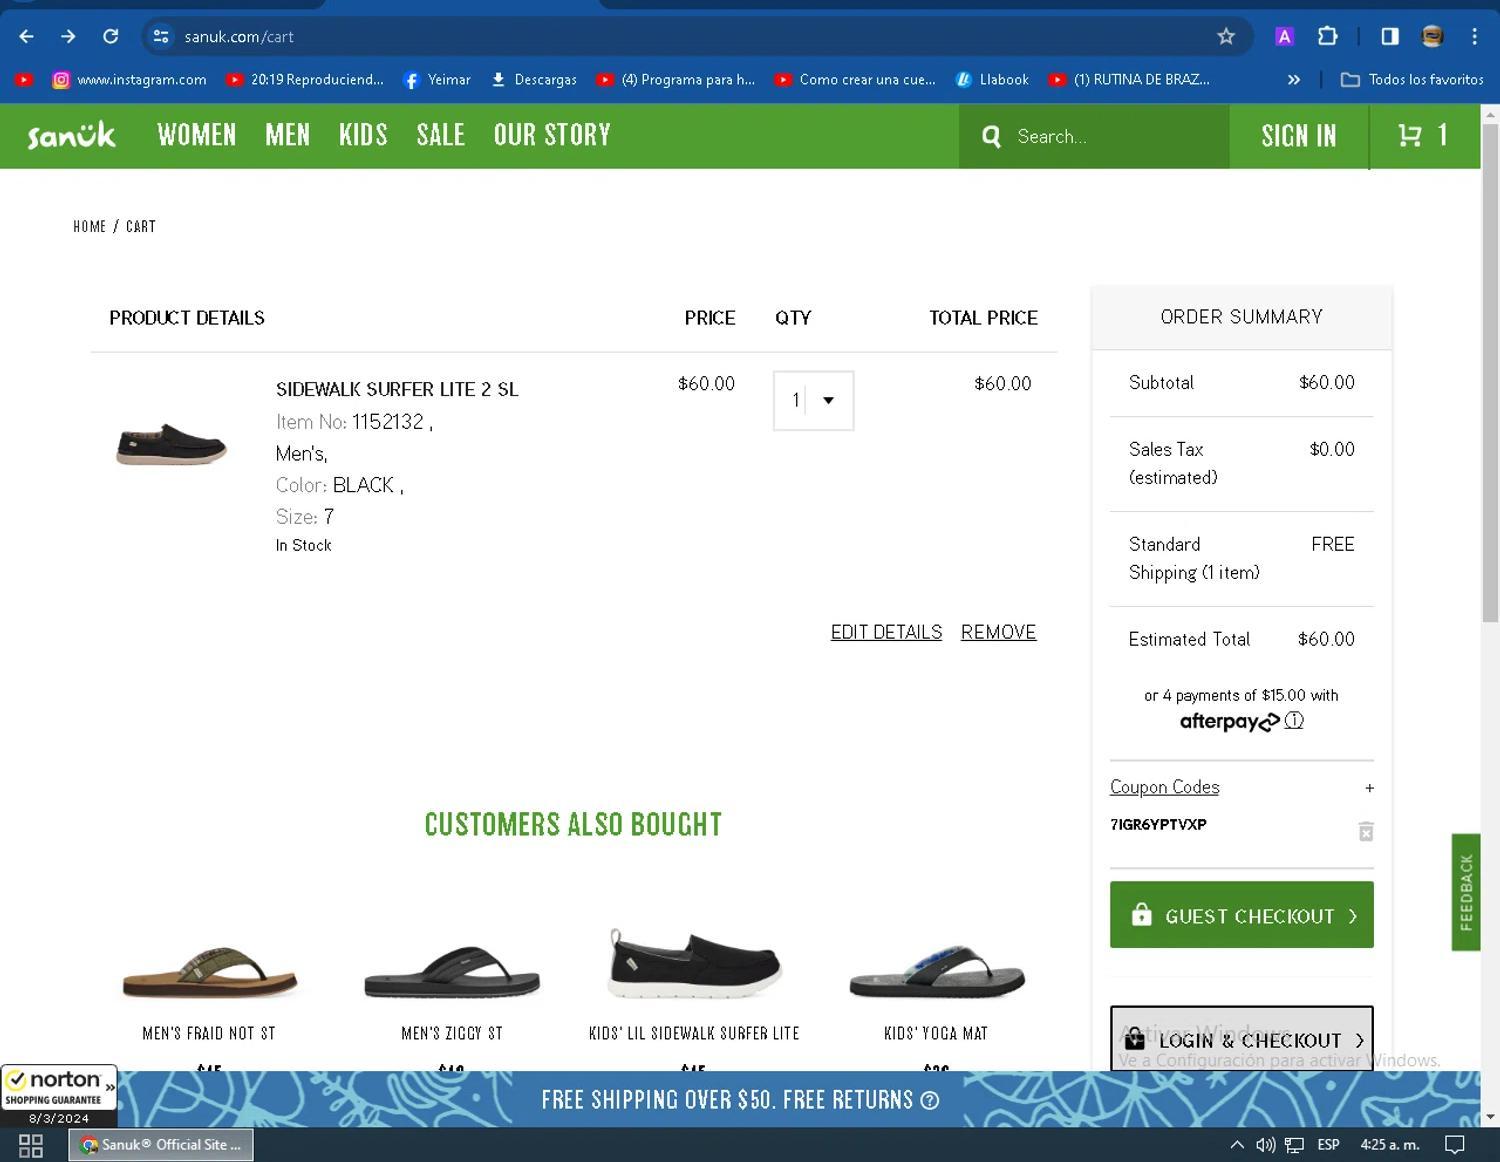Image resolution: width=1500 pixels, height=1162 pixels.
Task: Click the Llabook bookmark icon
Action: tap(964, 79)
